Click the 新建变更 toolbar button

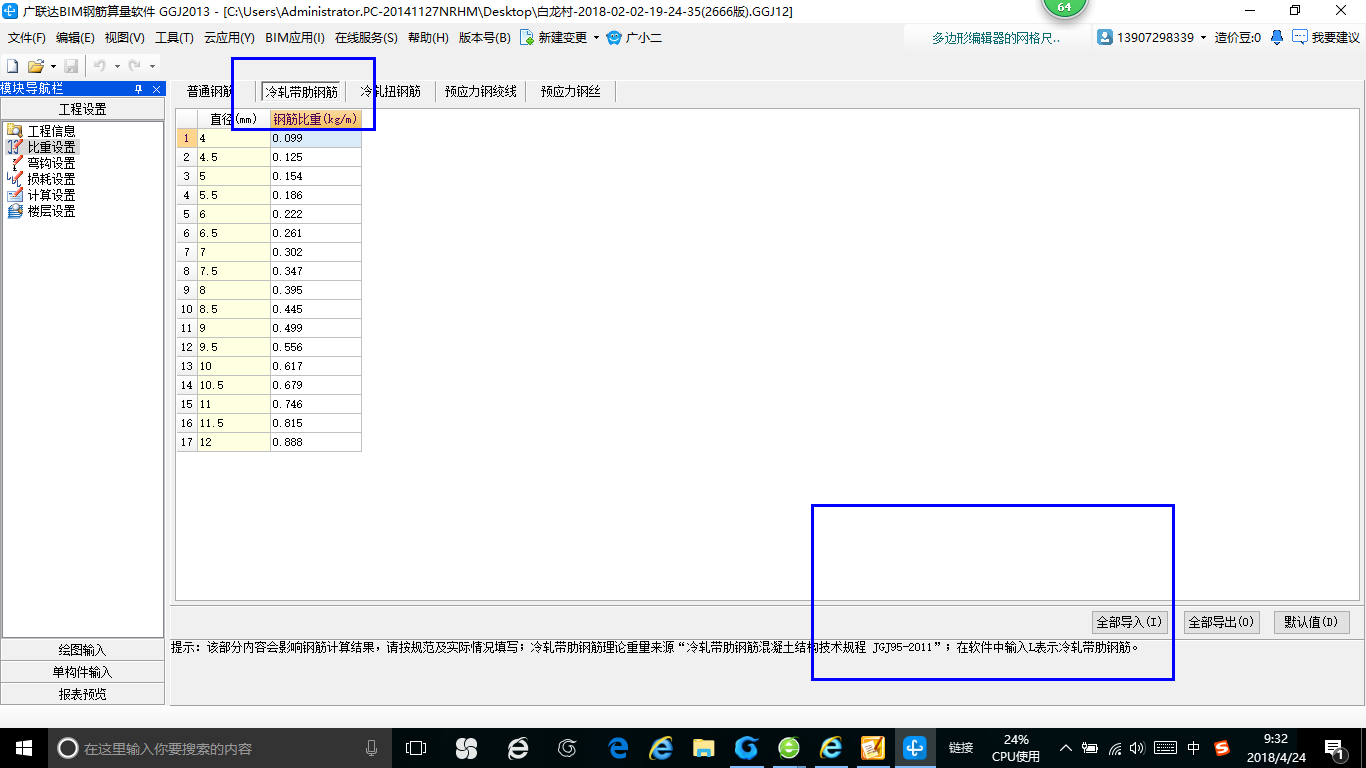(553, 38)
